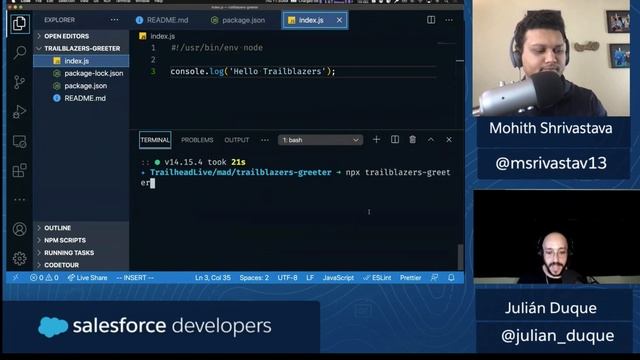Toggle ESLint status bar item
This screenshot has width=640, height=360.
377,278
